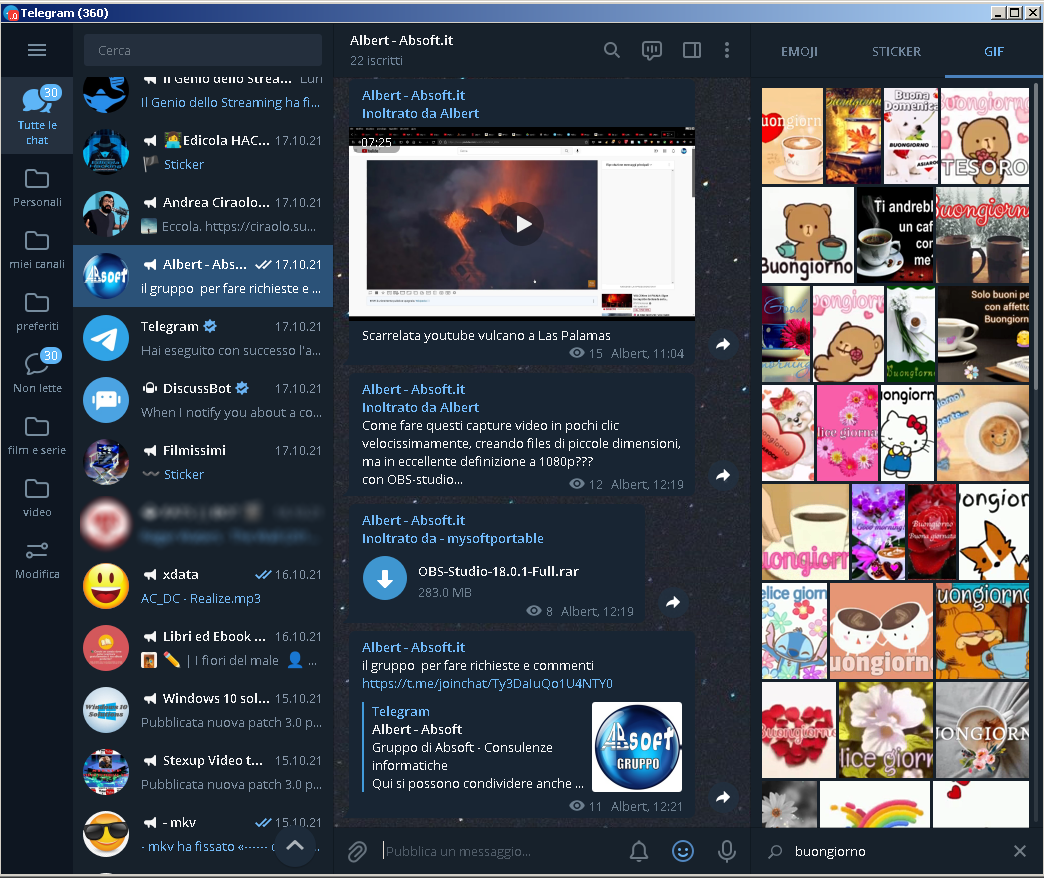Viewport: 1044px width, 878px height.
Task: Click the Albert - Absoft.it channel title header
Action: coord(401,41)
